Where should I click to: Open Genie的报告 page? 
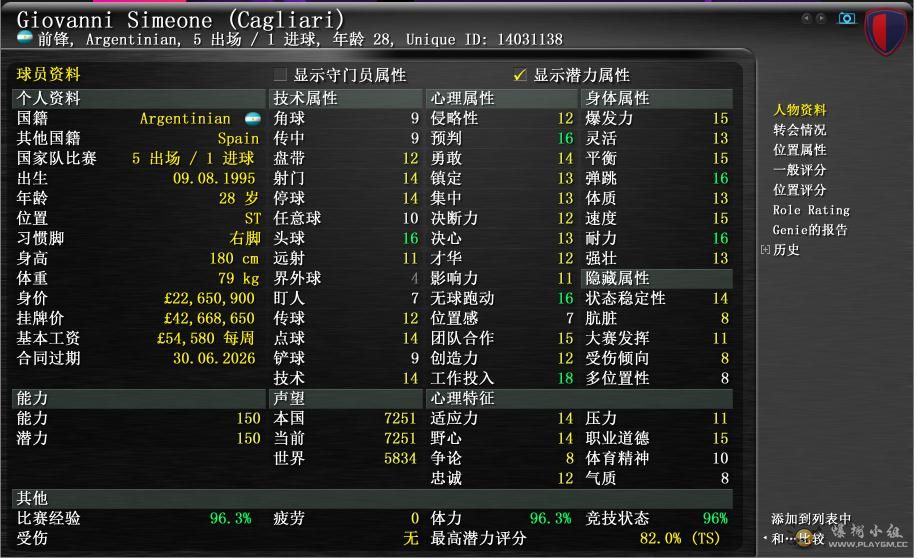(x=810, y=230)
